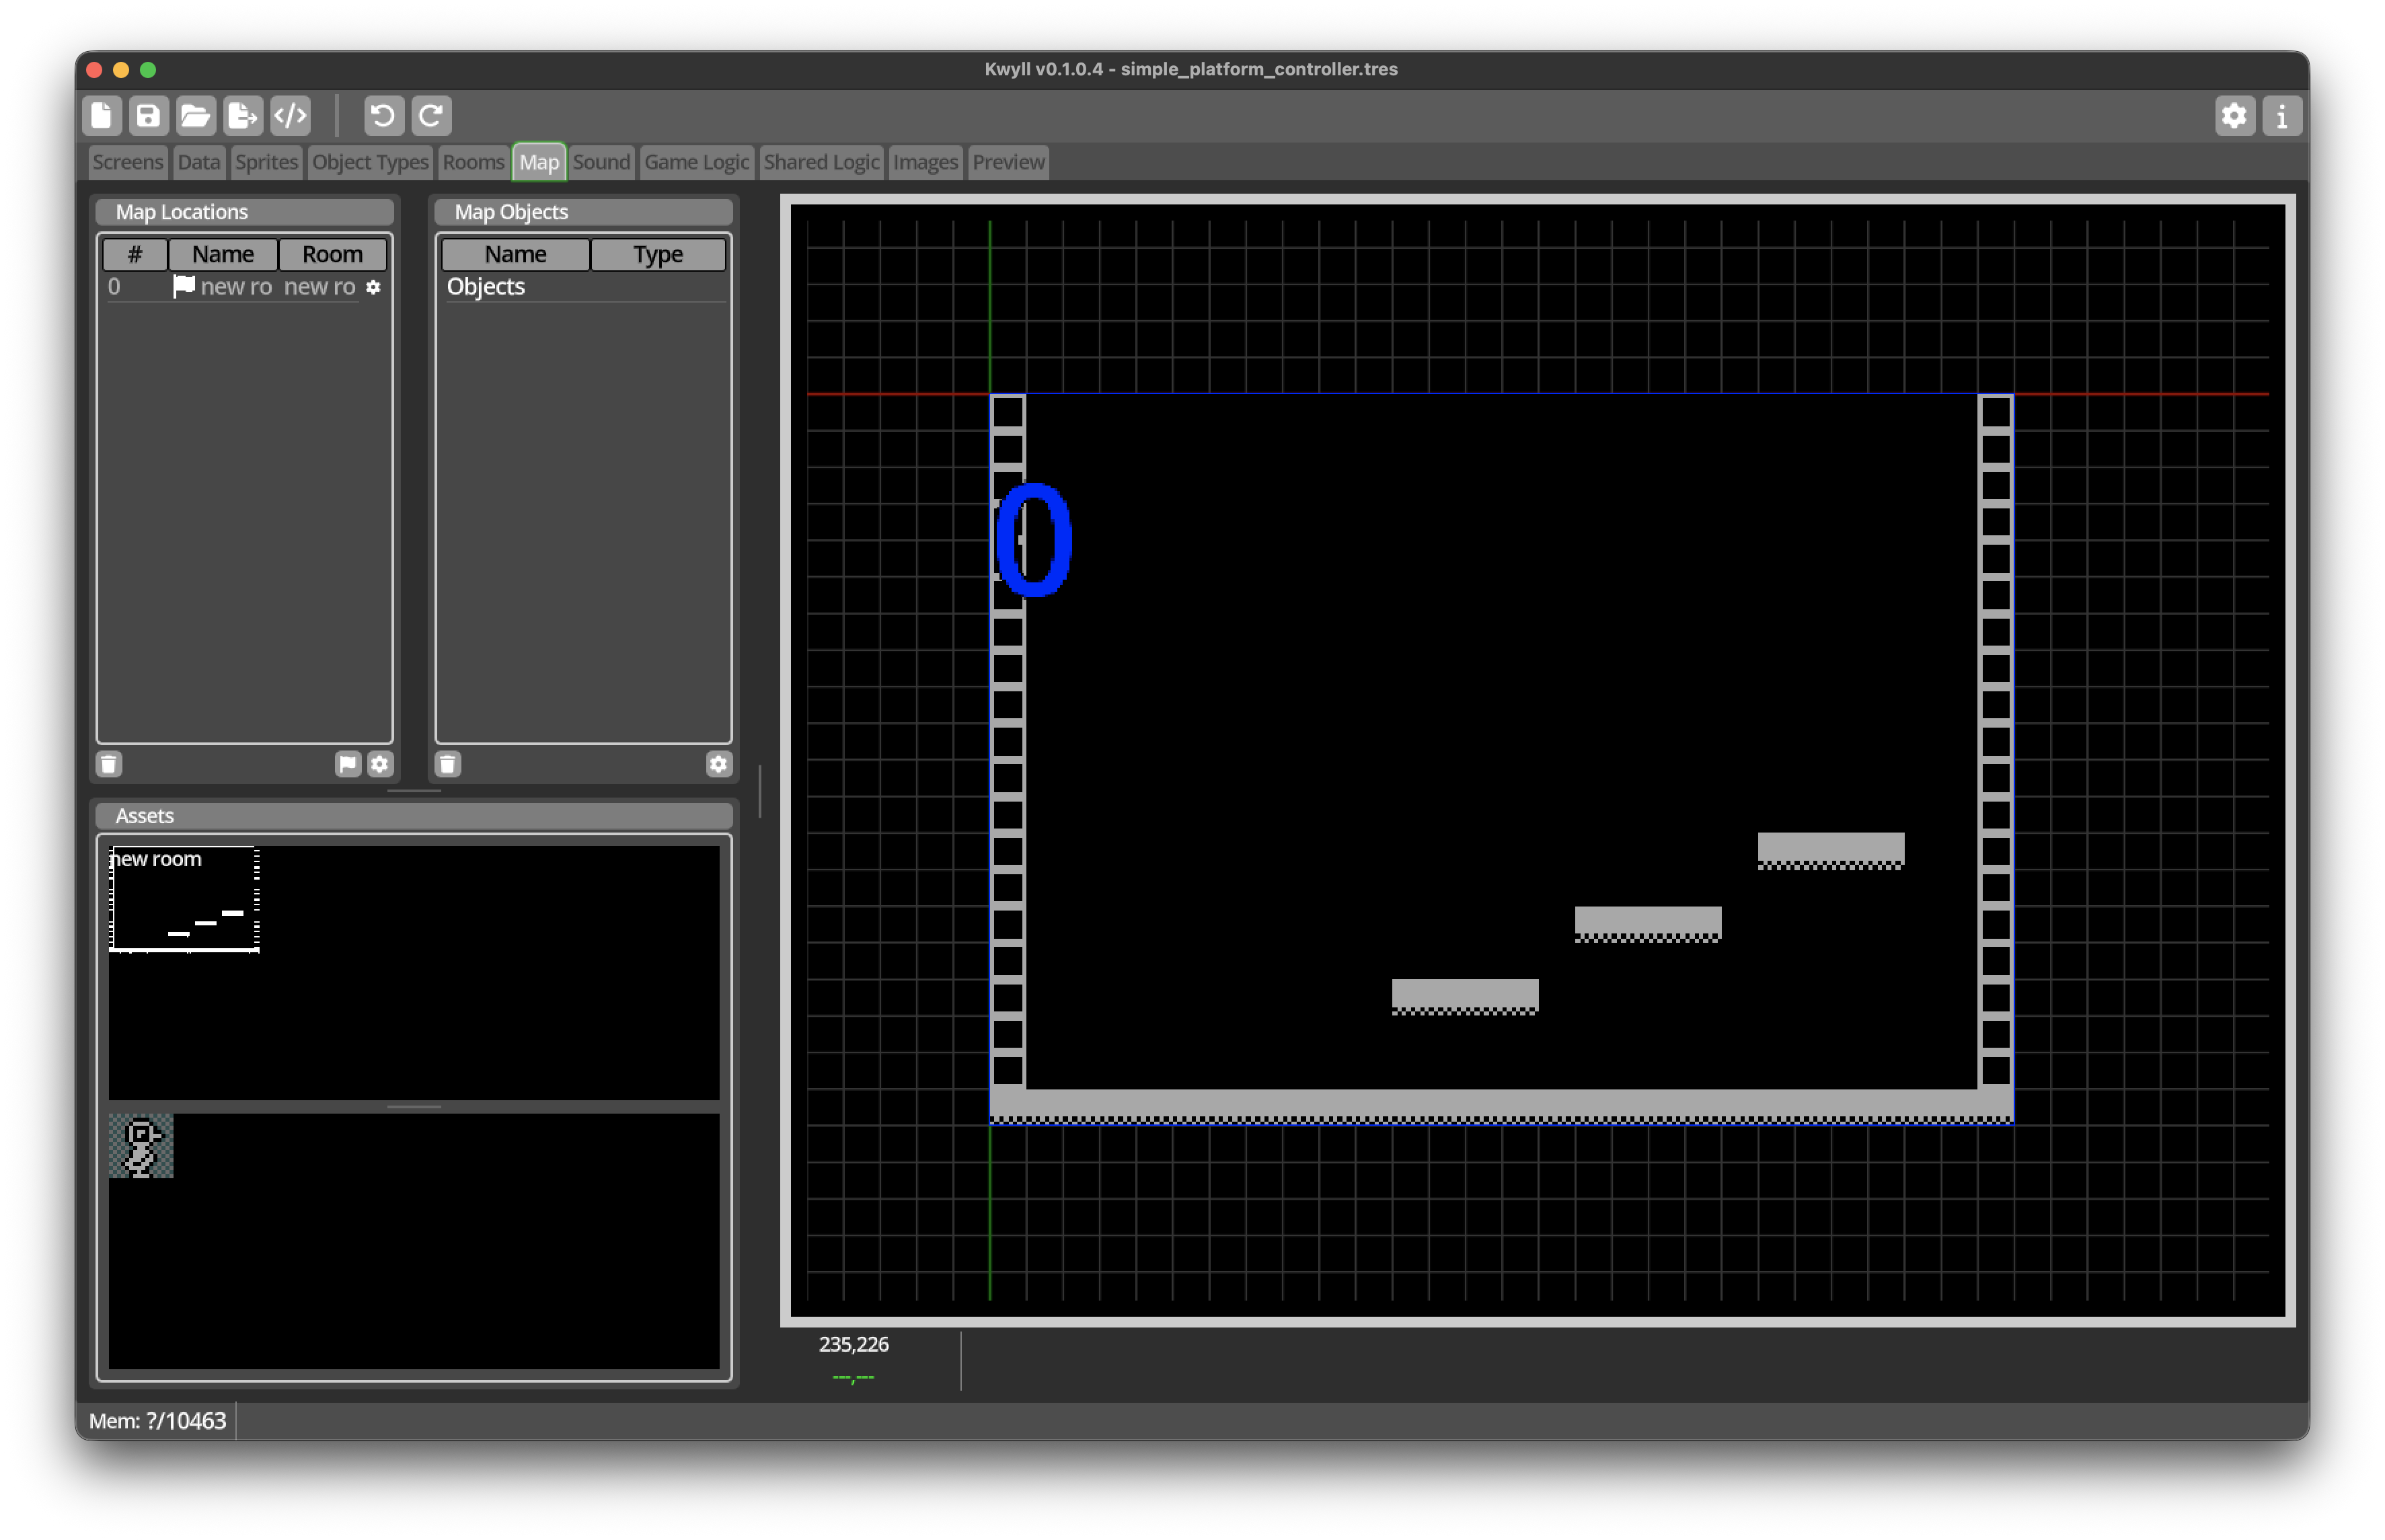Open the code view icon

pos(290,116)
